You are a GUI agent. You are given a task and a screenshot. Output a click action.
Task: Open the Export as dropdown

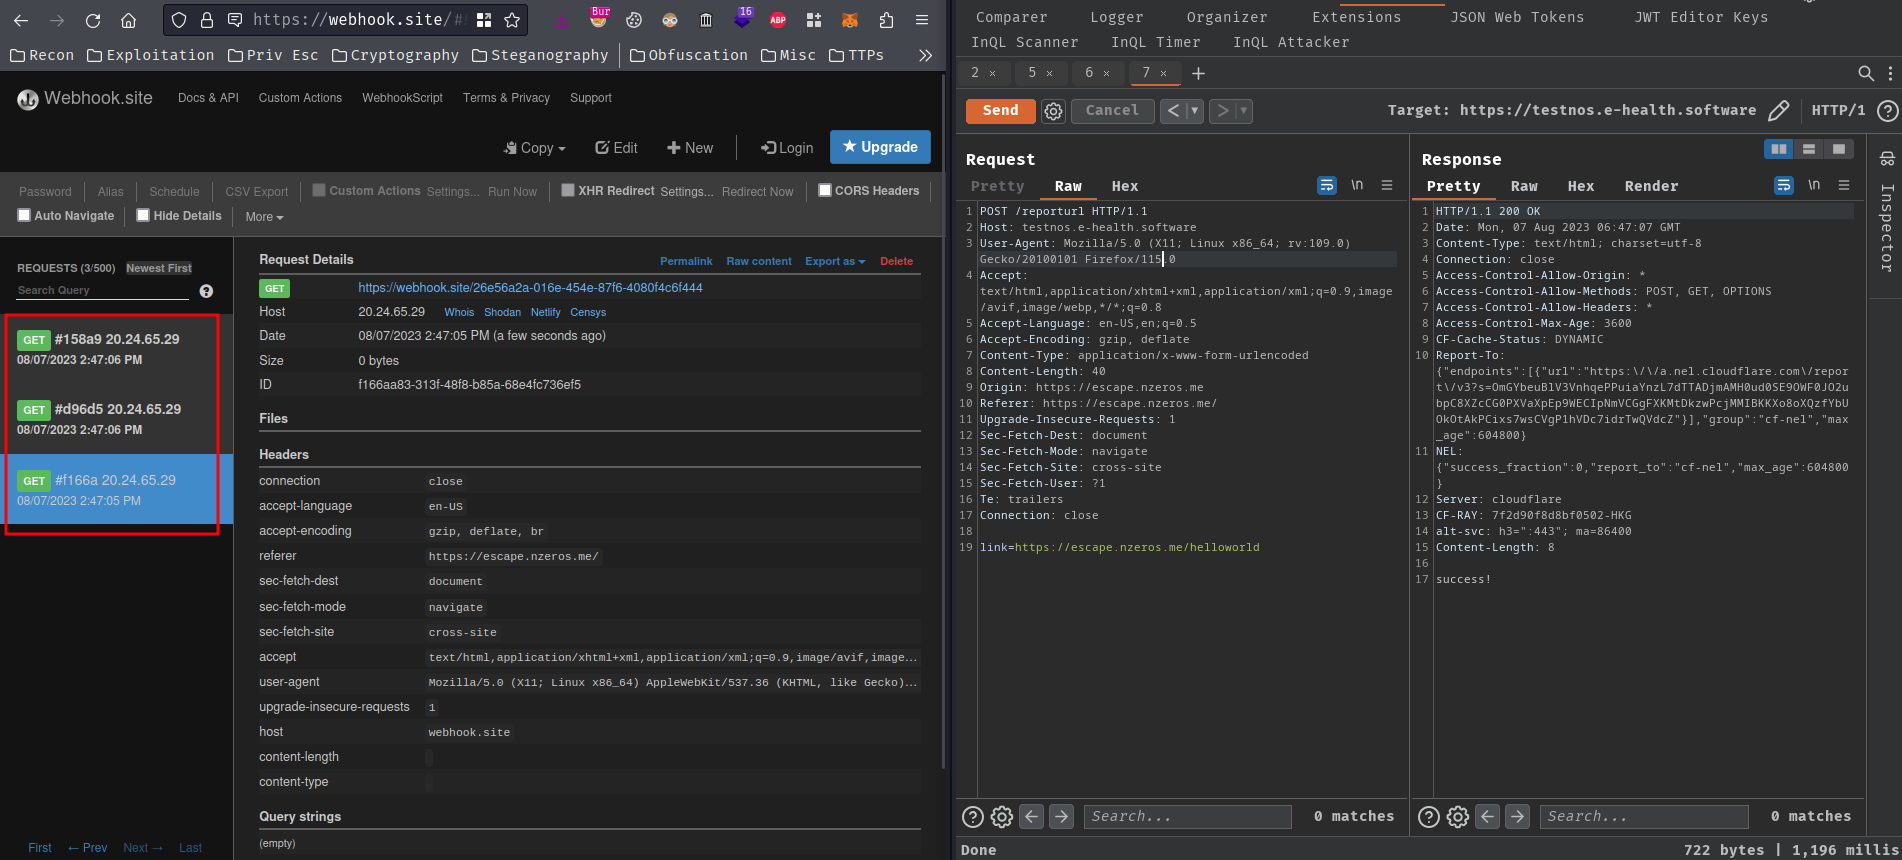[835, 261]
